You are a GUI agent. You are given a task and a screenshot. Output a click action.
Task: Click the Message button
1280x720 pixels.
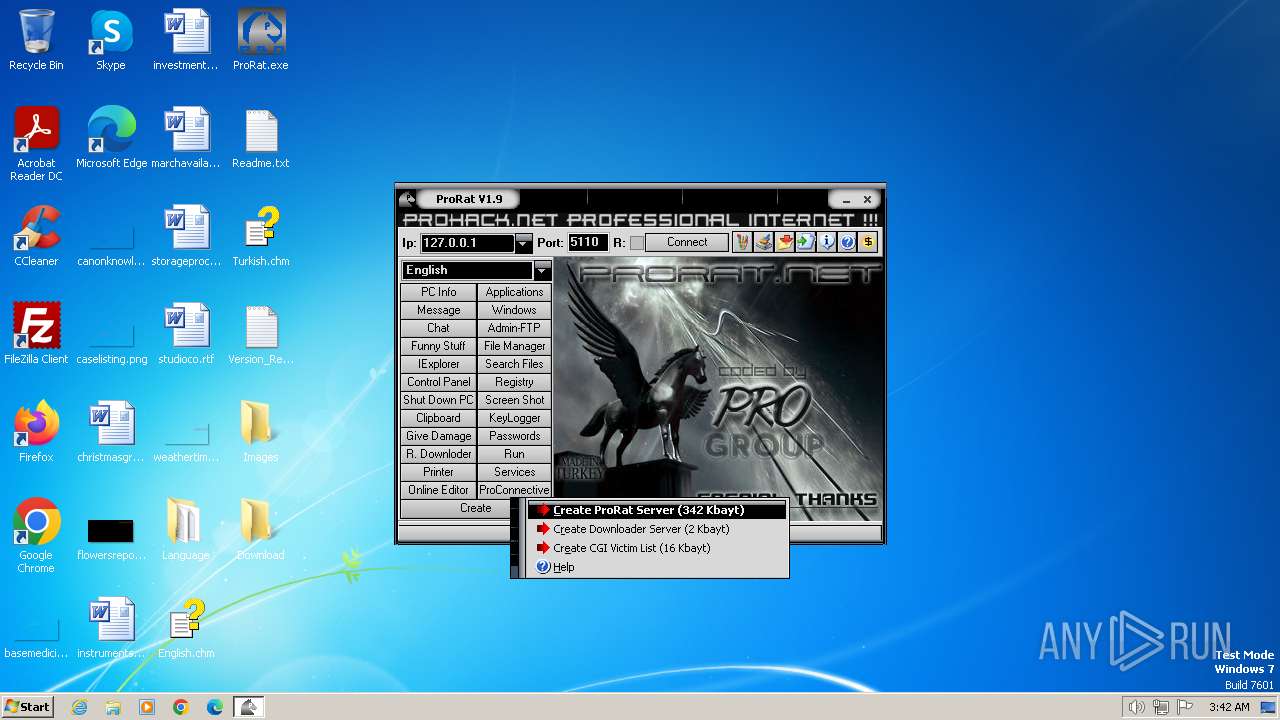point(438,310)
